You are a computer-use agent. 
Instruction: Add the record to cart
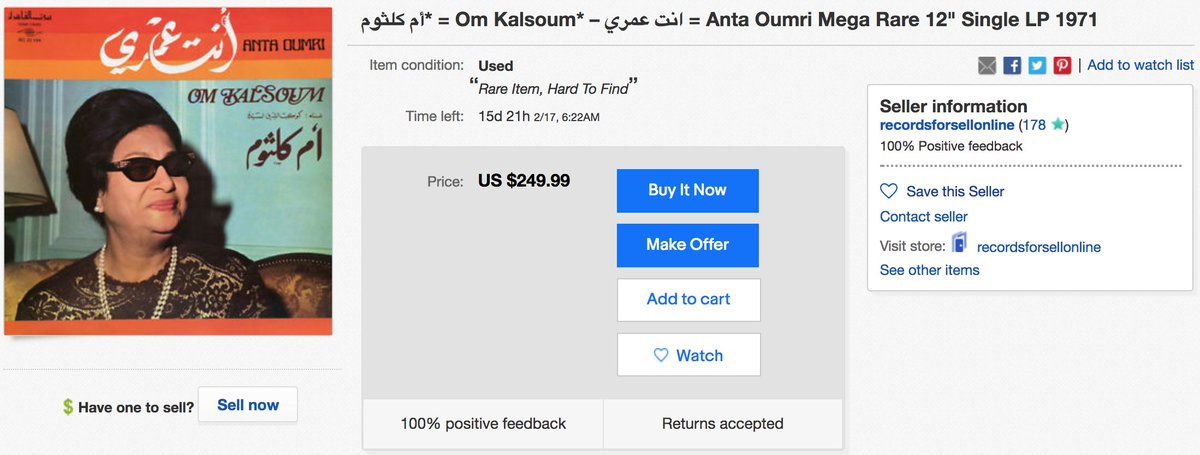tap(688, 299)
